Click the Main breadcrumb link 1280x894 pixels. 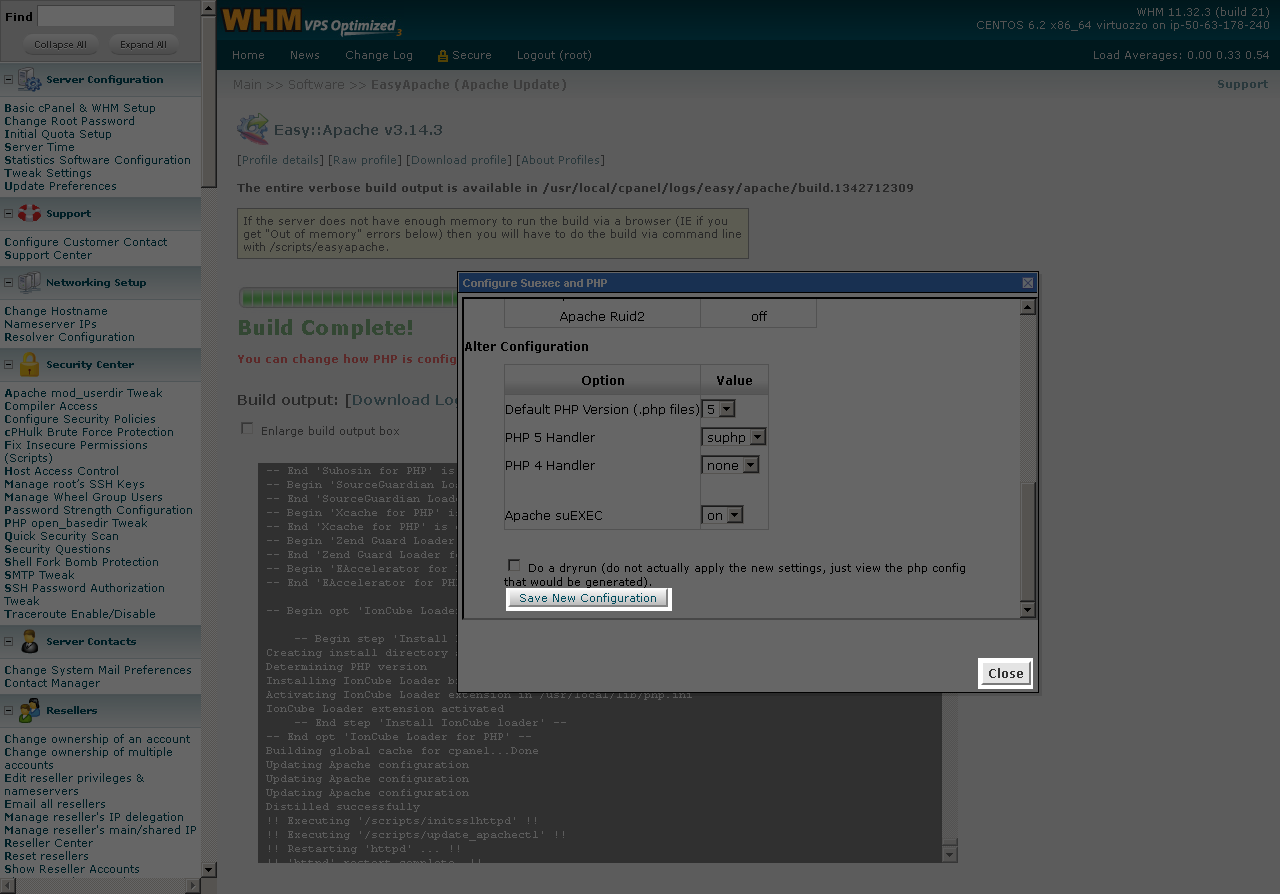[x=247, y=85]
